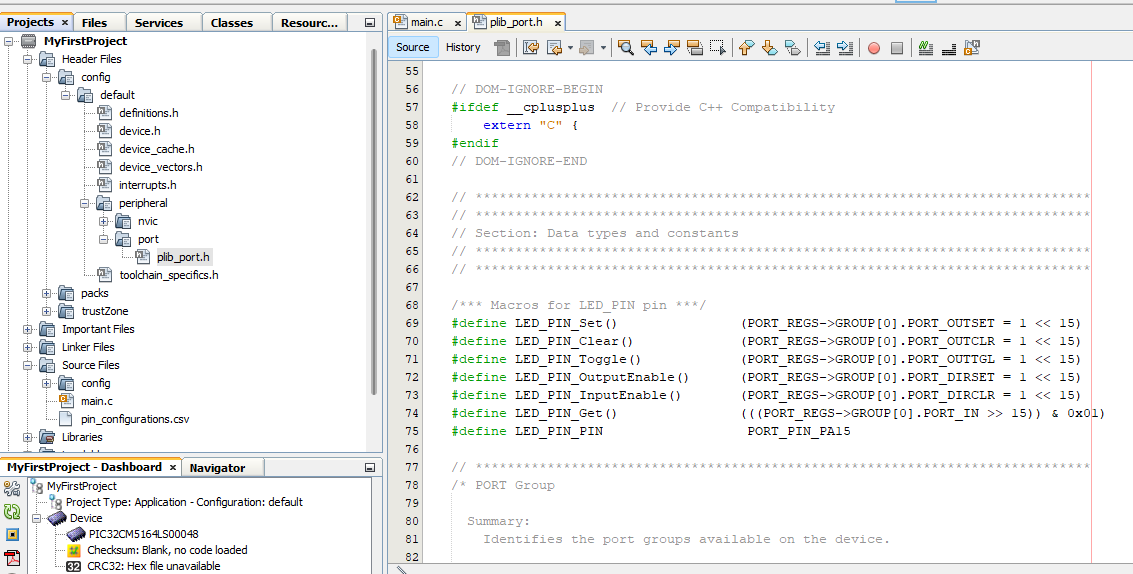Switch to the main.c editor tab
1133x574 pixels.
[x=427, y=21]
